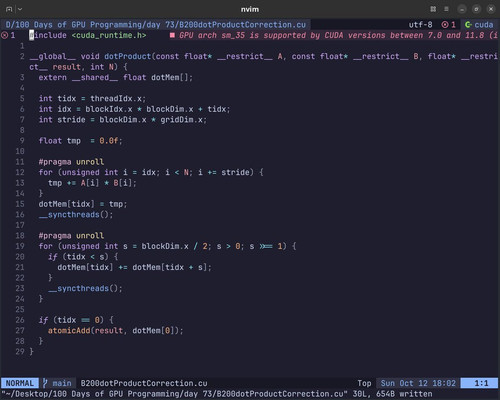Click __syncthreads() on line 16
Image resolution: width=500 pixels, height=400 pixels.
[x=76, y=215]
